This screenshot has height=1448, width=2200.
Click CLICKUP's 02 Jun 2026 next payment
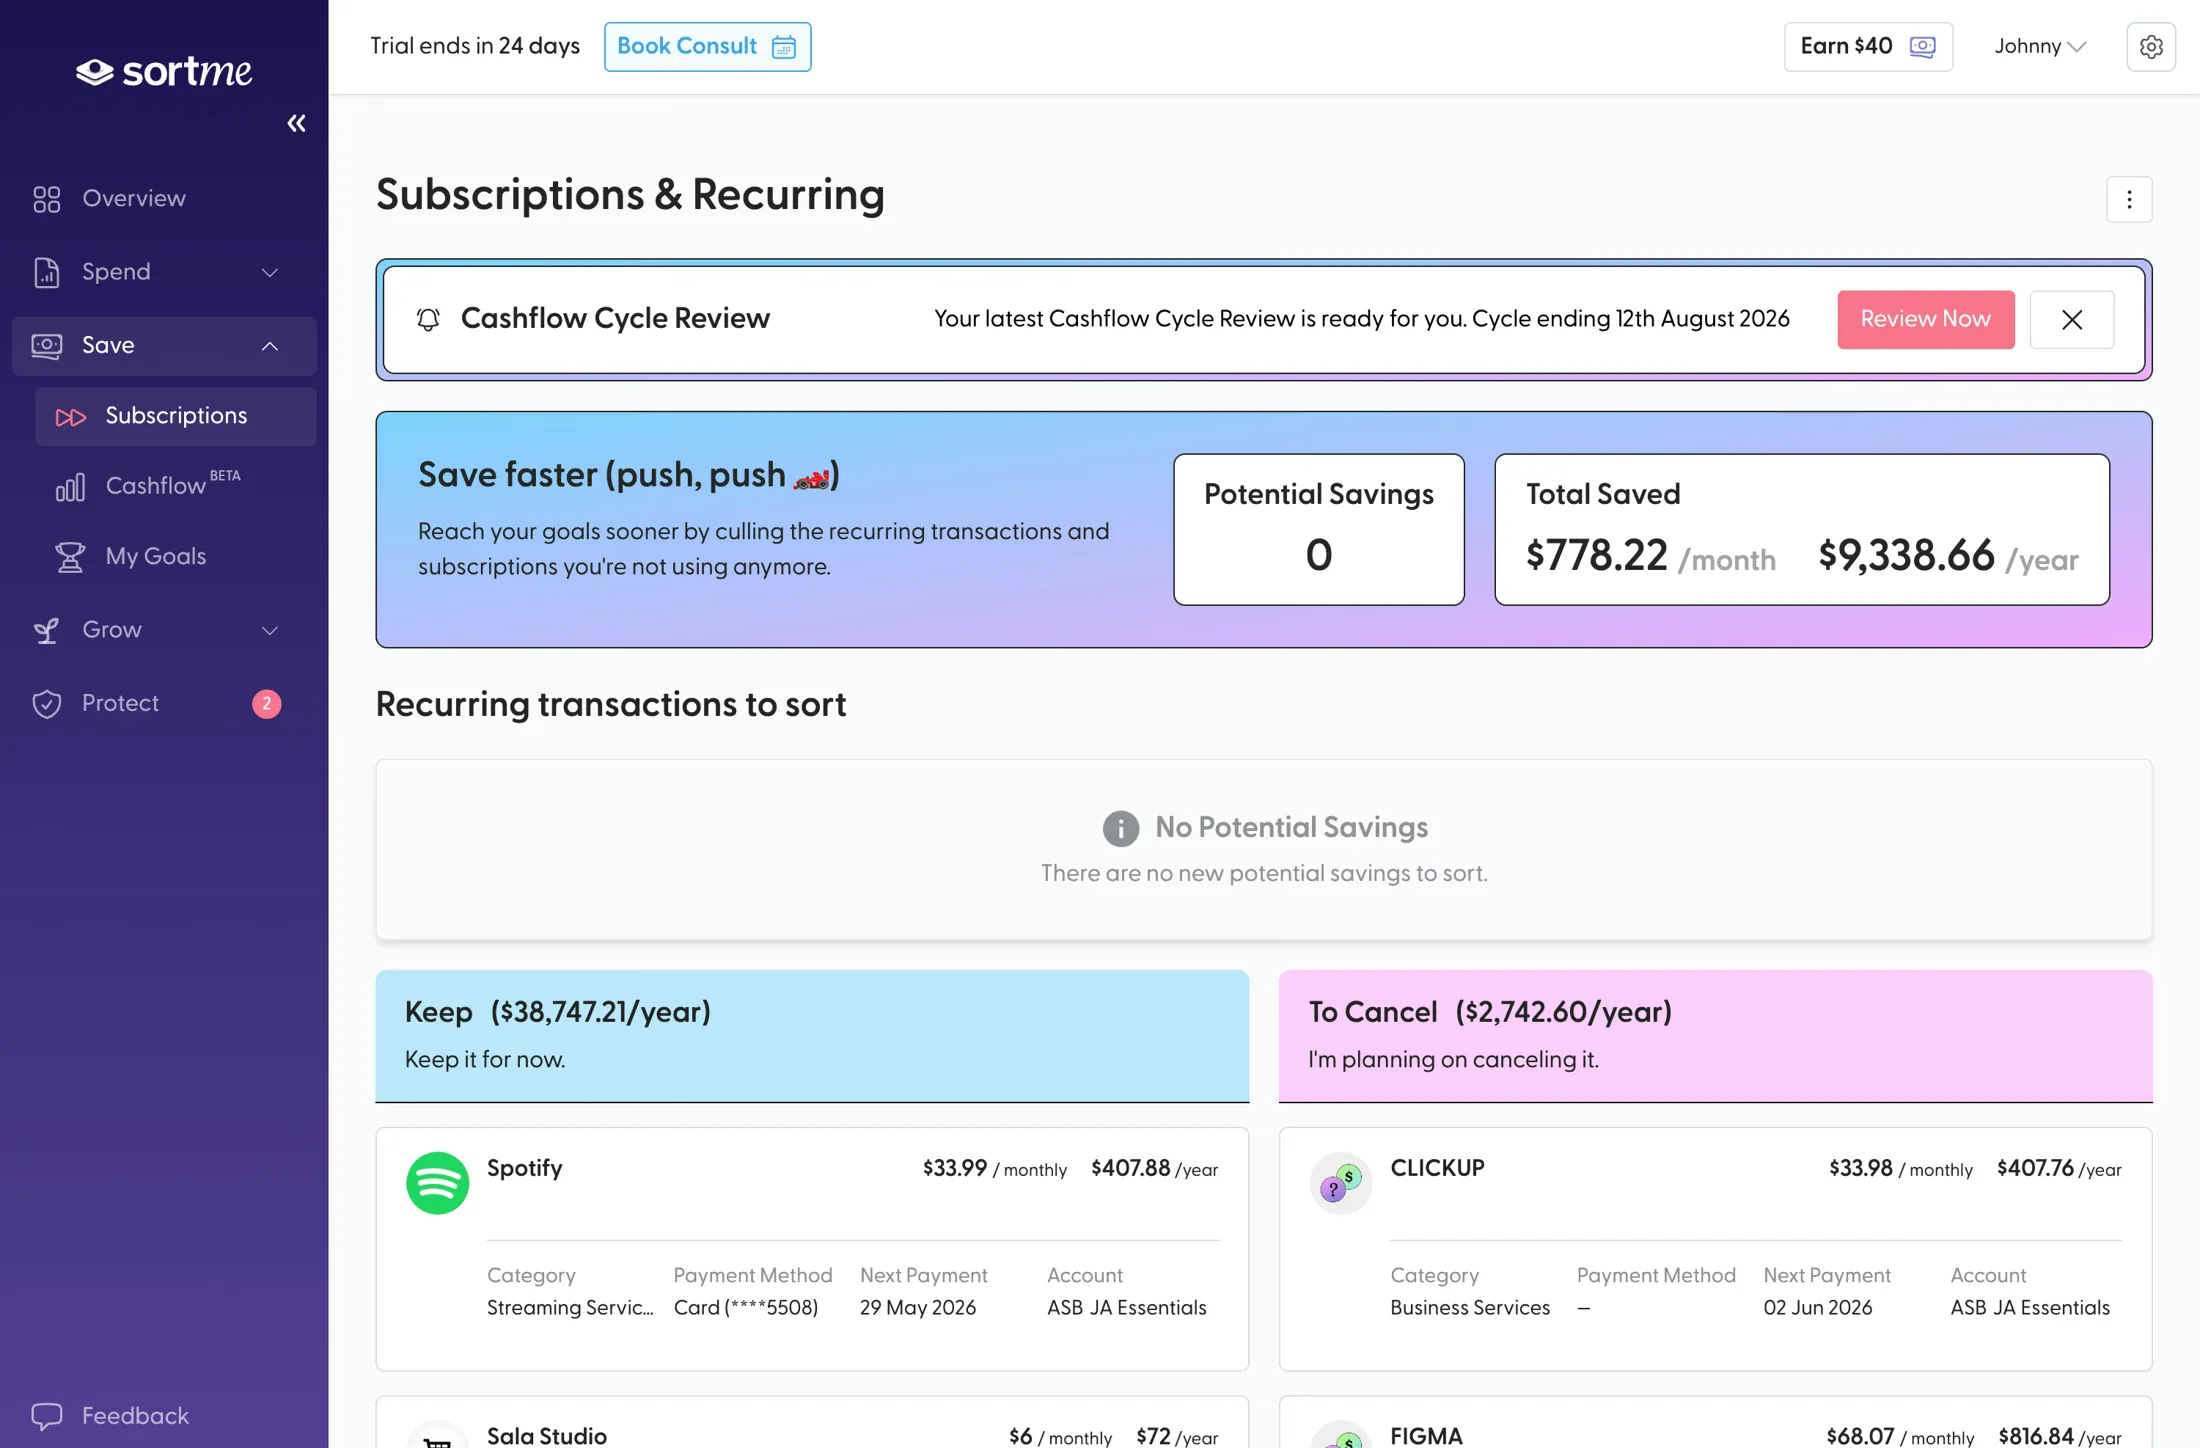click(1817, 1308)
